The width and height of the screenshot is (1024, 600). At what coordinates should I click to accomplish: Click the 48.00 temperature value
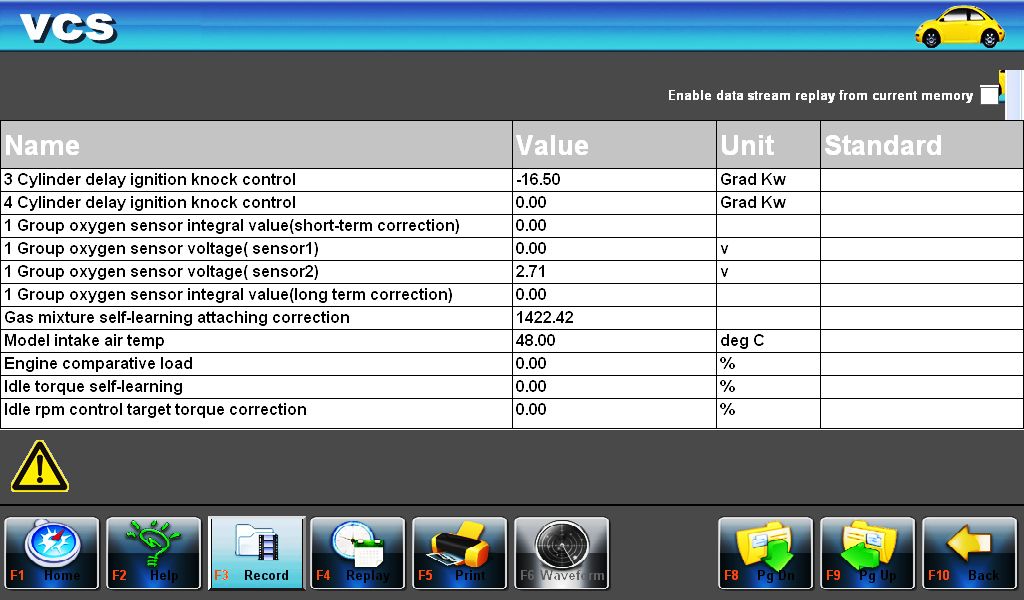[x=615, y=341]
